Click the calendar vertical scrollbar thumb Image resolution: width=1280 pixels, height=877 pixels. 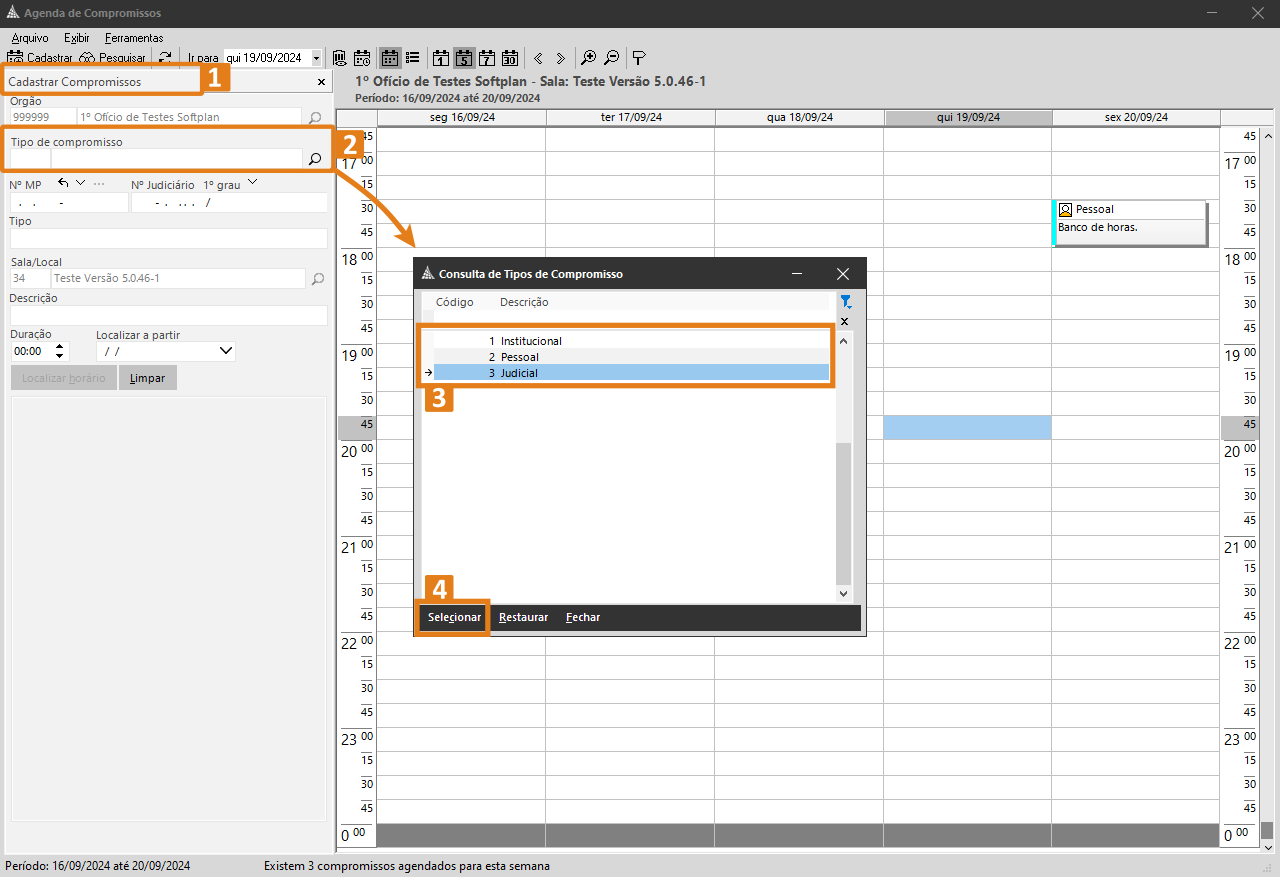coord(1267,831)
